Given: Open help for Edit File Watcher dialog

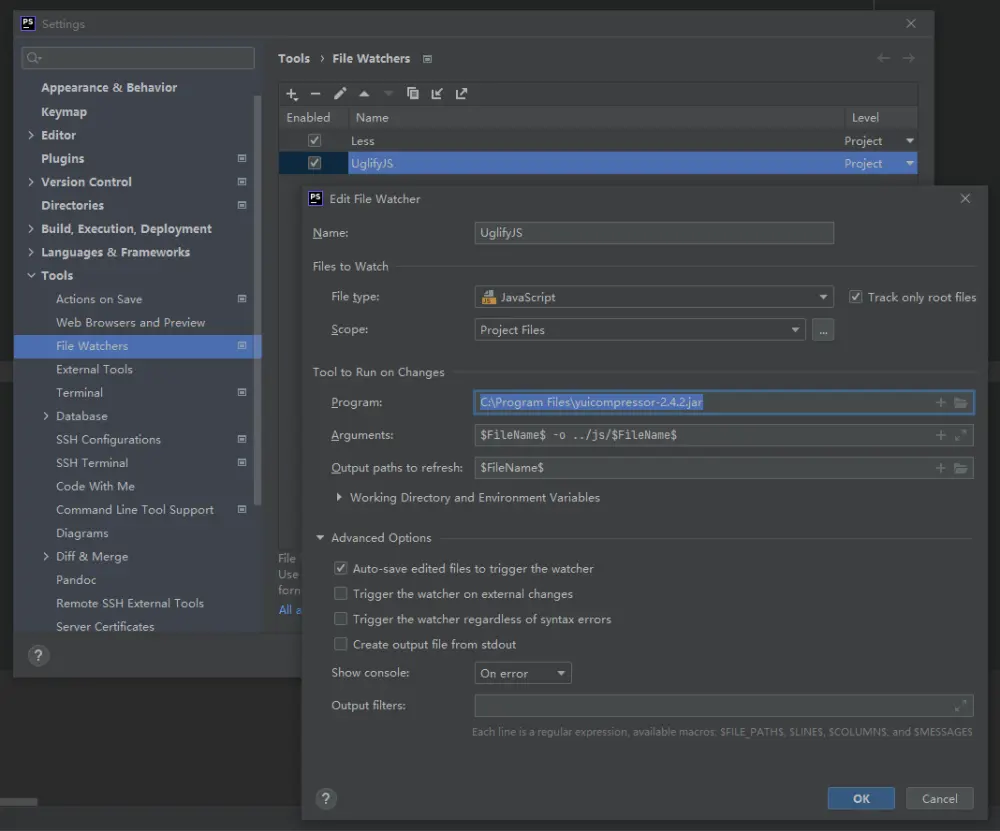Looking at the screenshot, I should tap(326, 798).
